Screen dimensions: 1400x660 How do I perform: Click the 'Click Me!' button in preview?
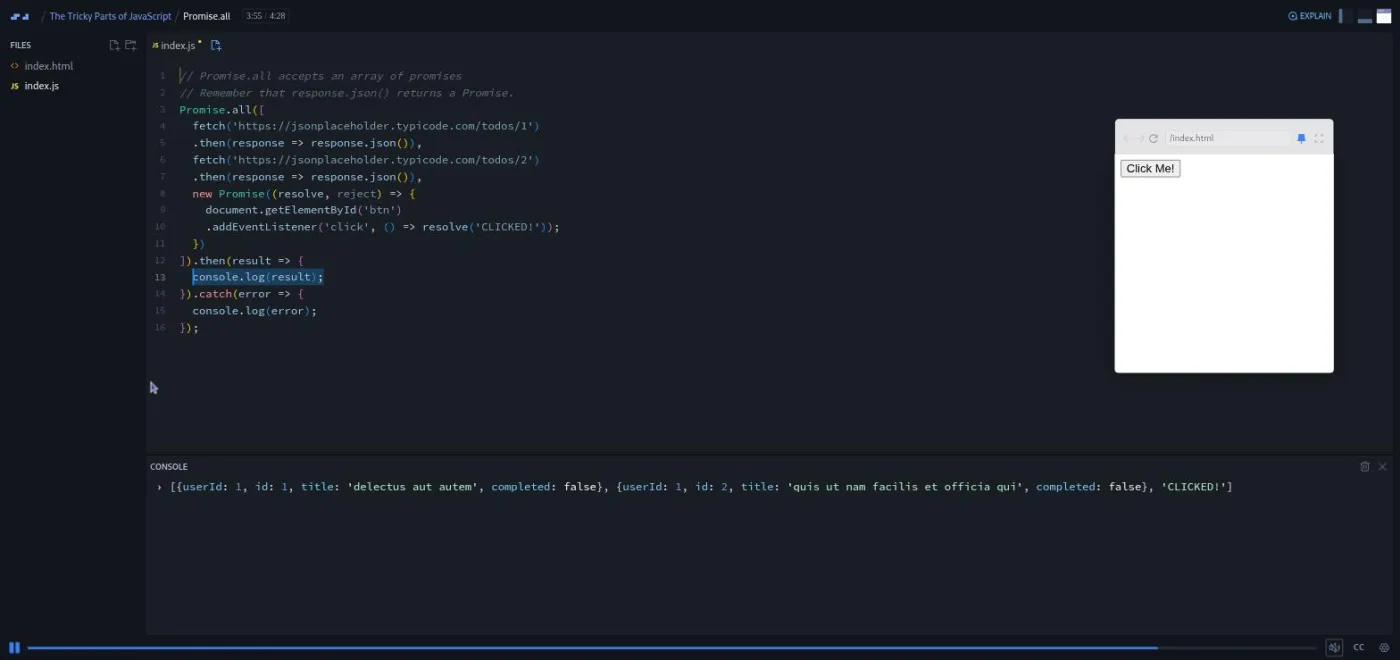point(1150,168)
